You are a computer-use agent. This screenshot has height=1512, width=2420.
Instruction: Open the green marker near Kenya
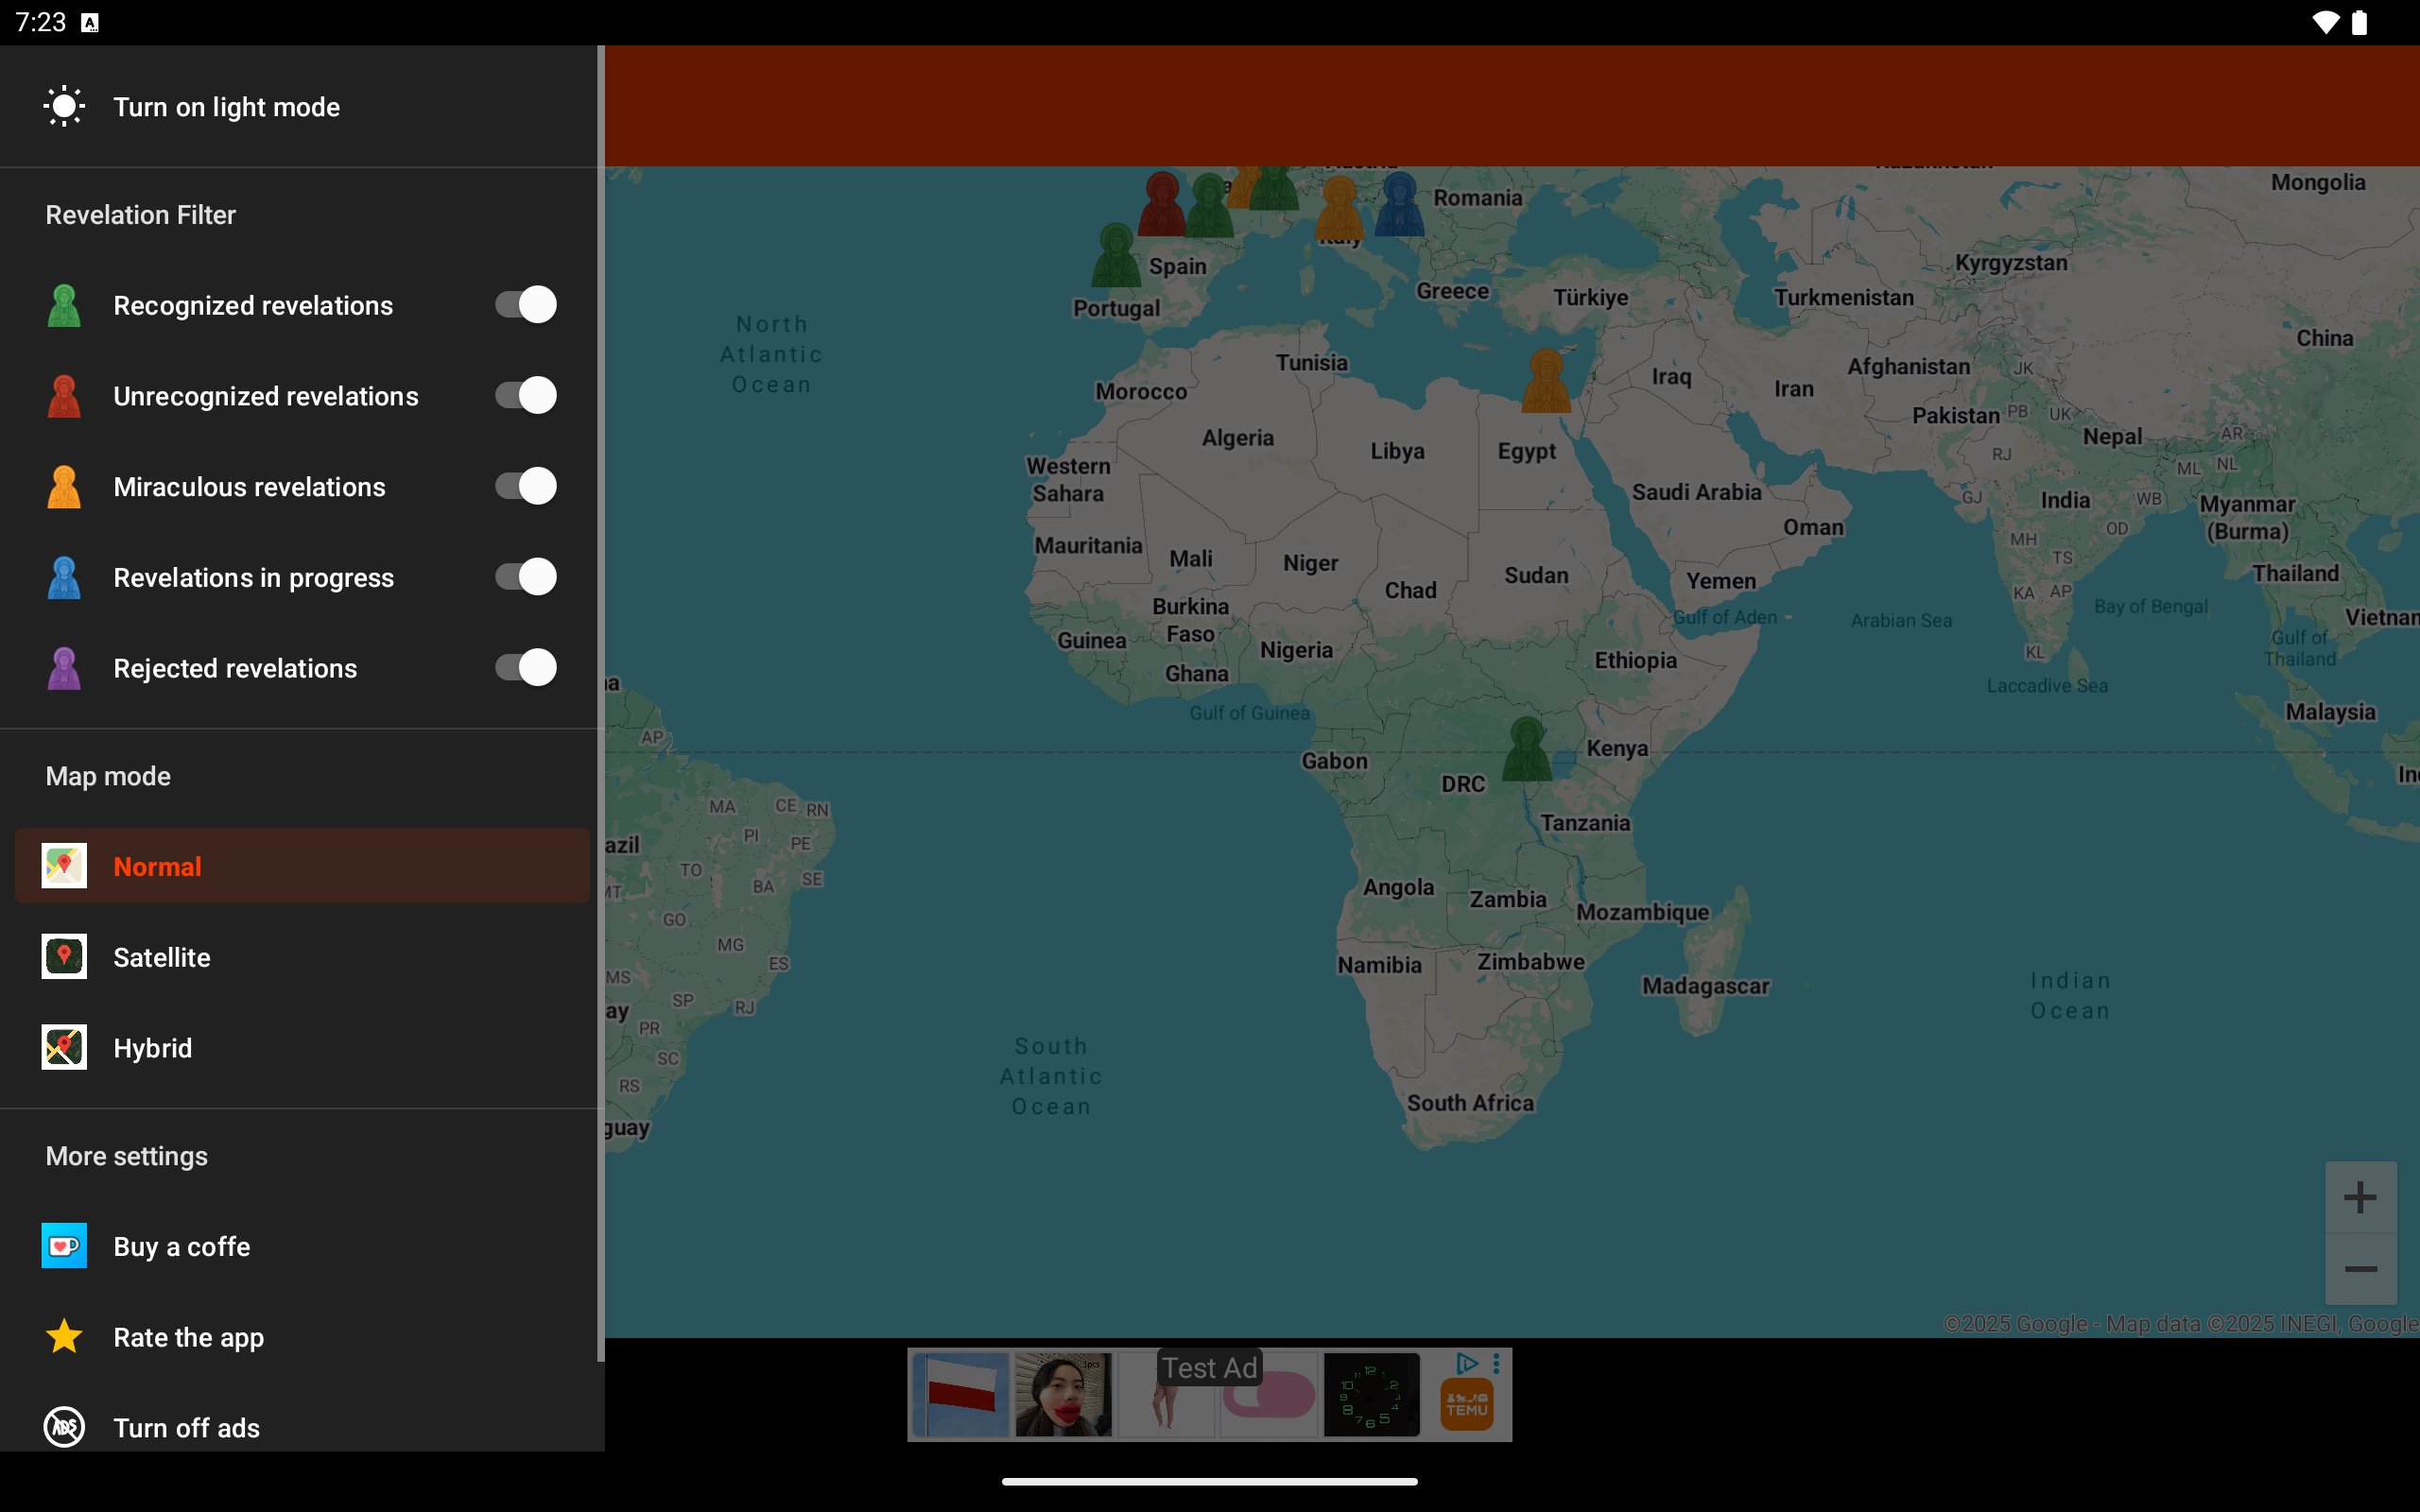(x=1526, y=748)
